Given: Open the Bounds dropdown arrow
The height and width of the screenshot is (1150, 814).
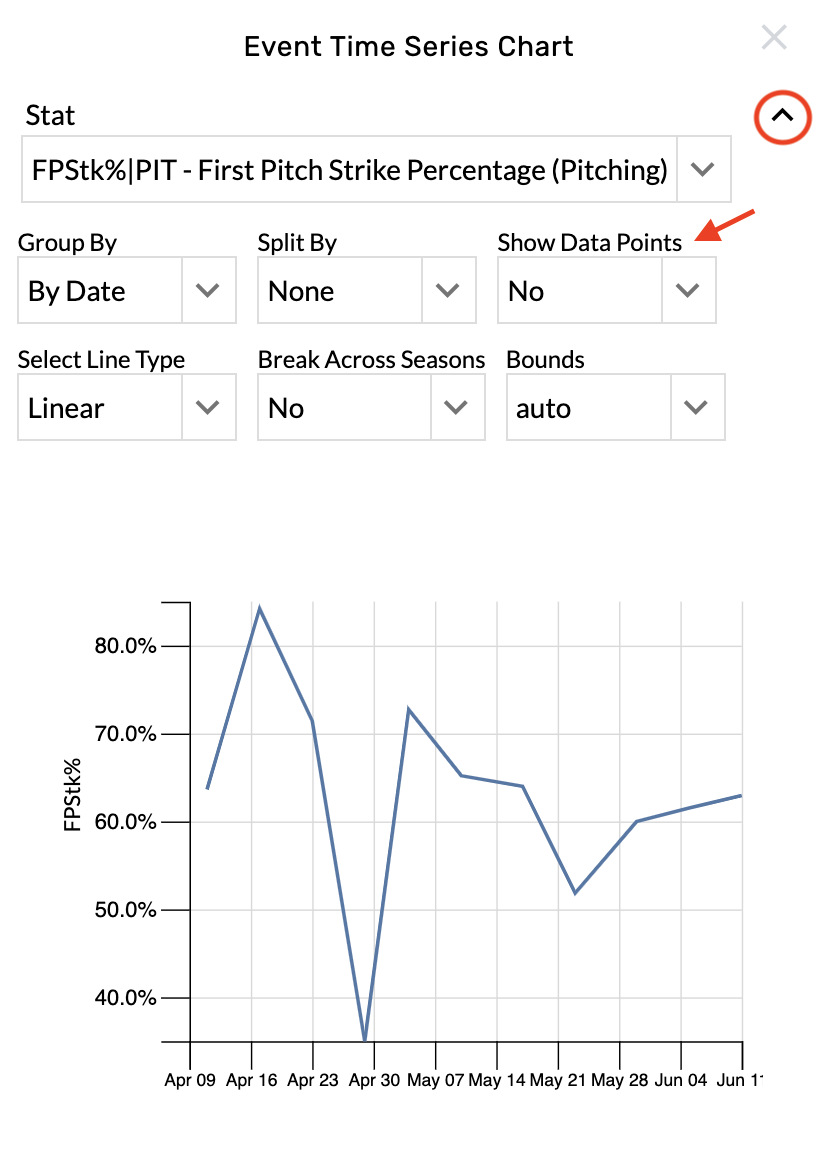Looking at the screenshot, I should (696, 408).
